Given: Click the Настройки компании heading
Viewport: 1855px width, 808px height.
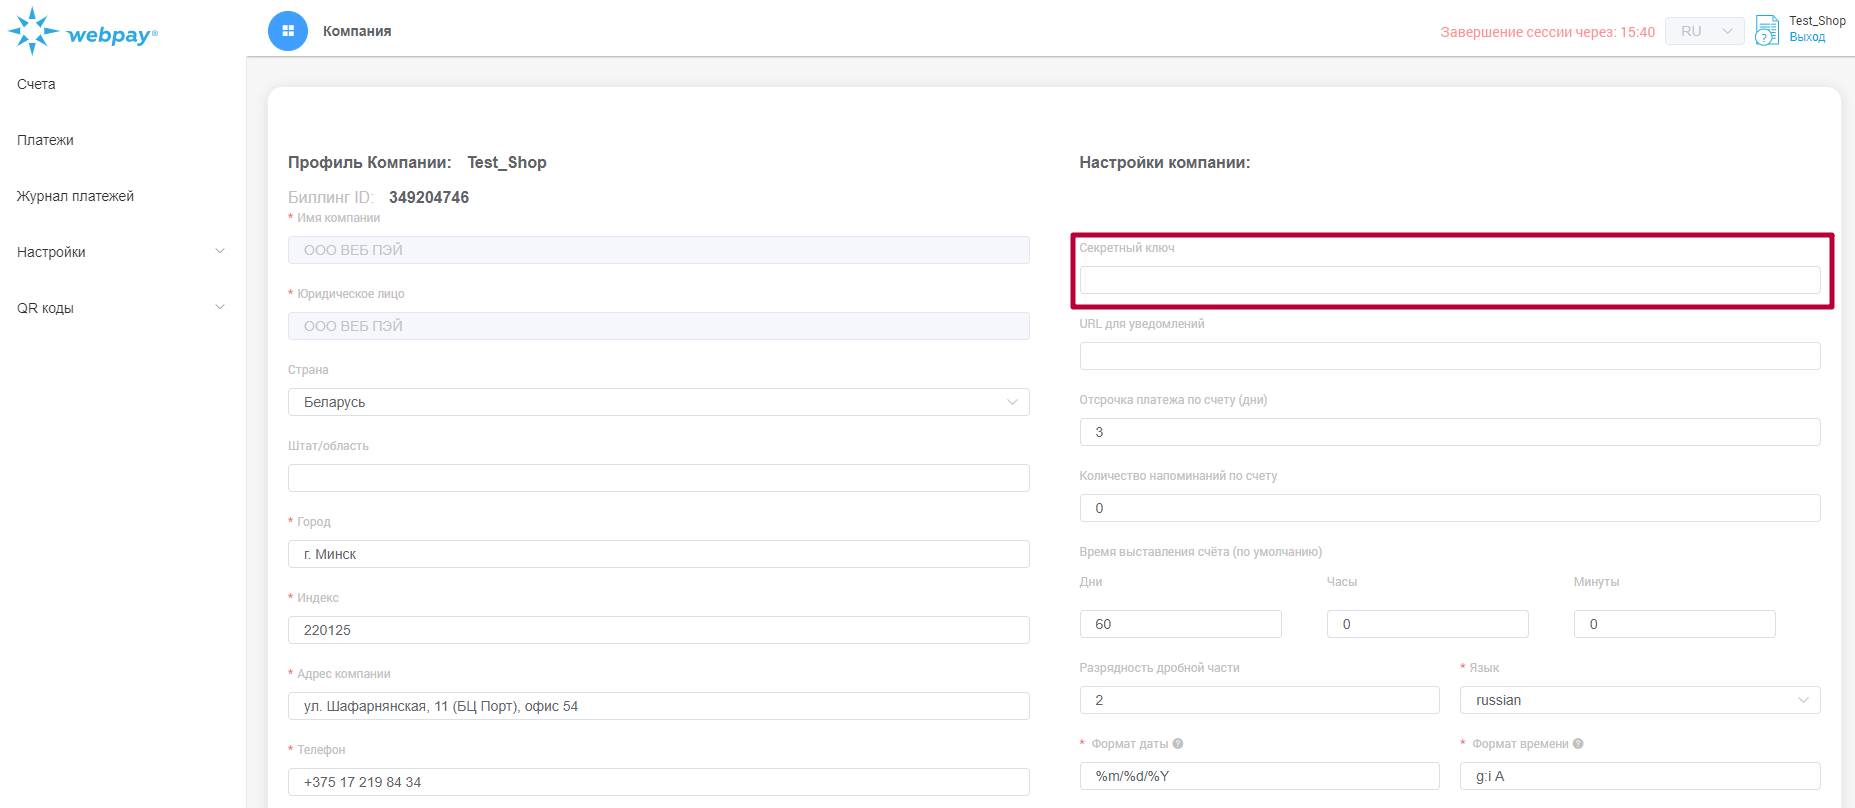Looking at the screenshot, I should click(1165, 162).
